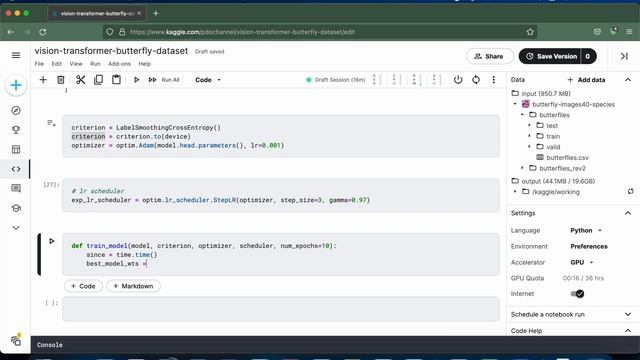The width and height of the screenshot is (640, 360).
Task: Paste cell using the clipboard icon
Action: [116, 80]
